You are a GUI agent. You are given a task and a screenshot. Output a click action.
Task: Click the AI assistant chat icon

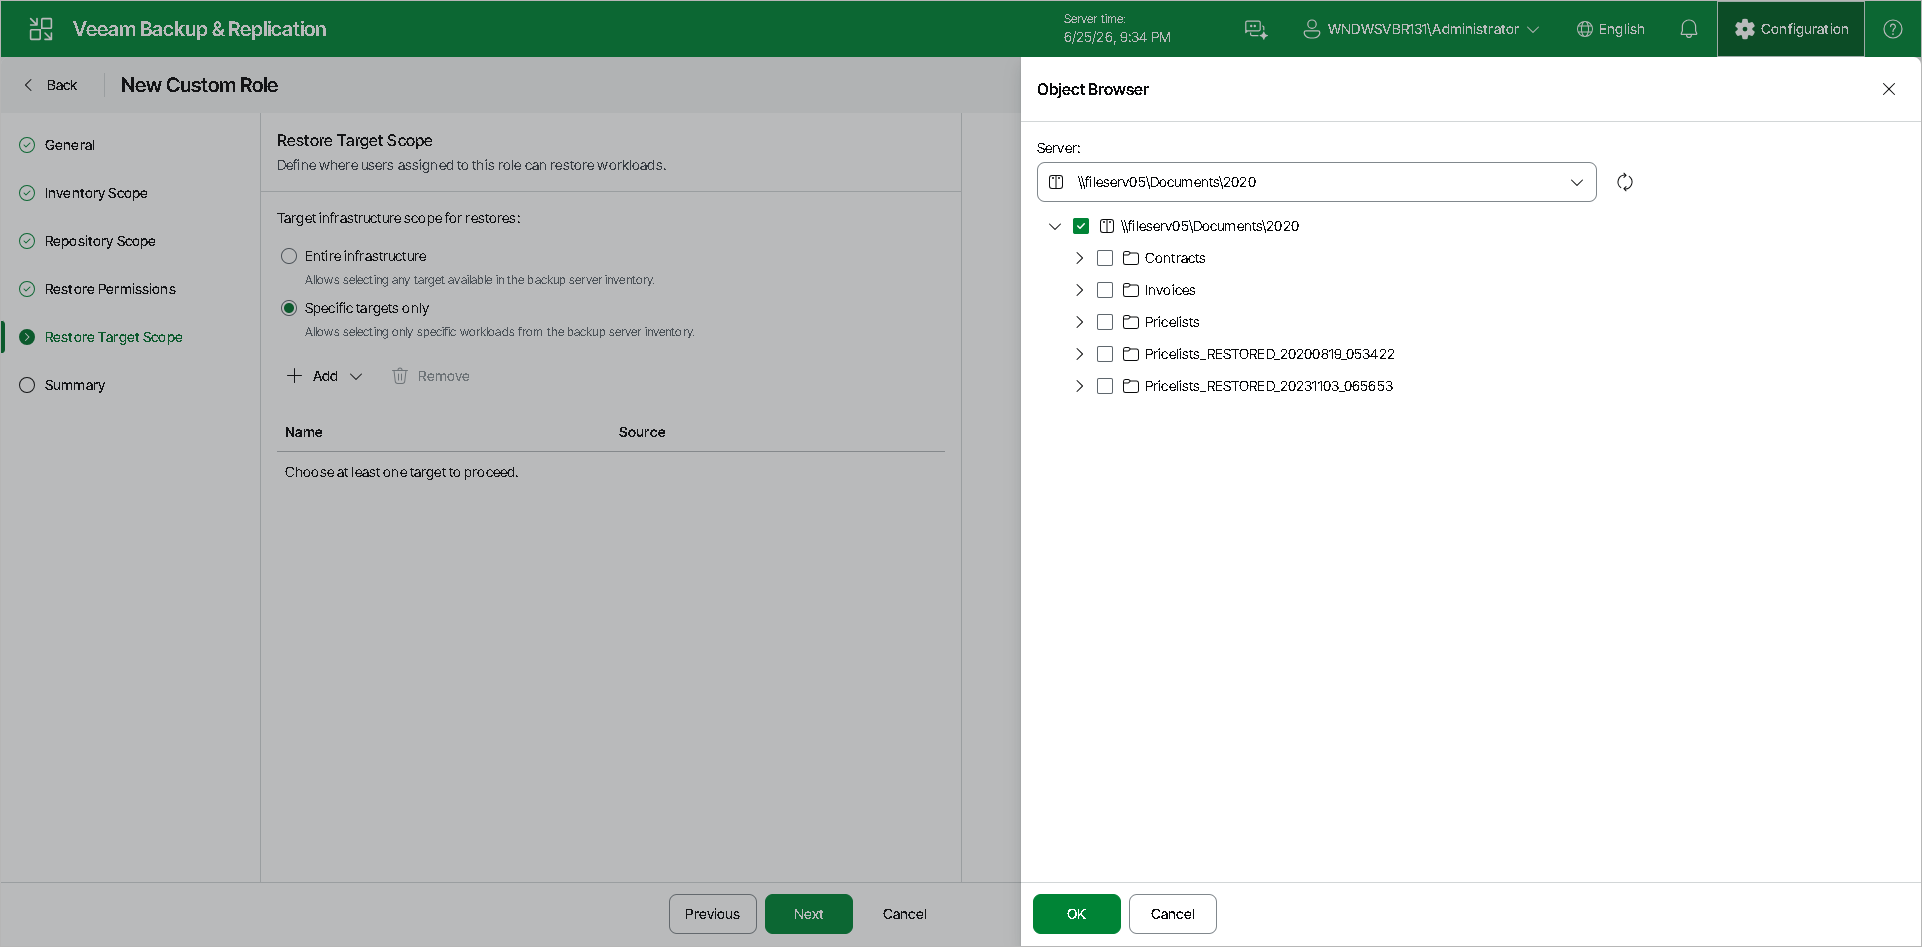1256,29
